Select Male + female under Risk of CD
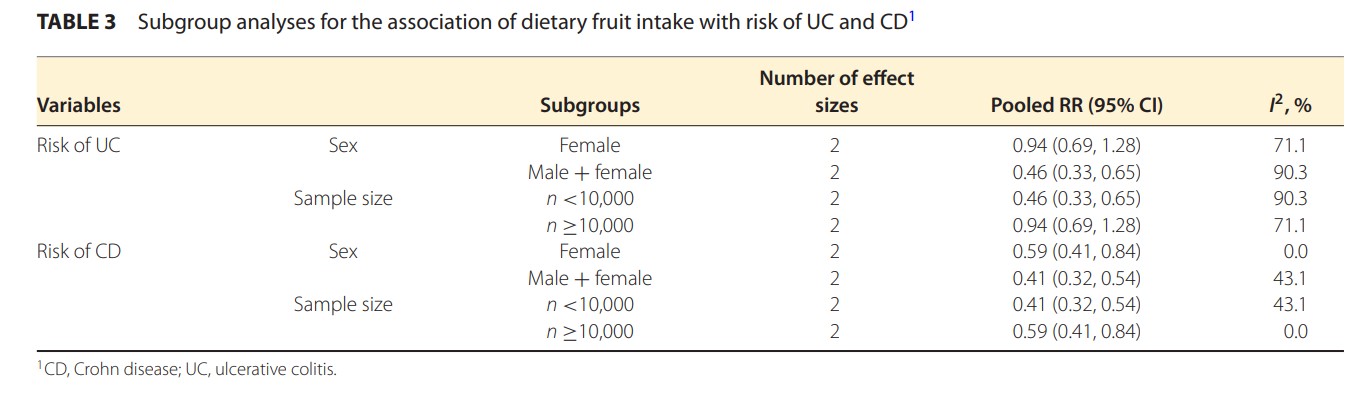The image size is (1346, 394). (589, 278)
